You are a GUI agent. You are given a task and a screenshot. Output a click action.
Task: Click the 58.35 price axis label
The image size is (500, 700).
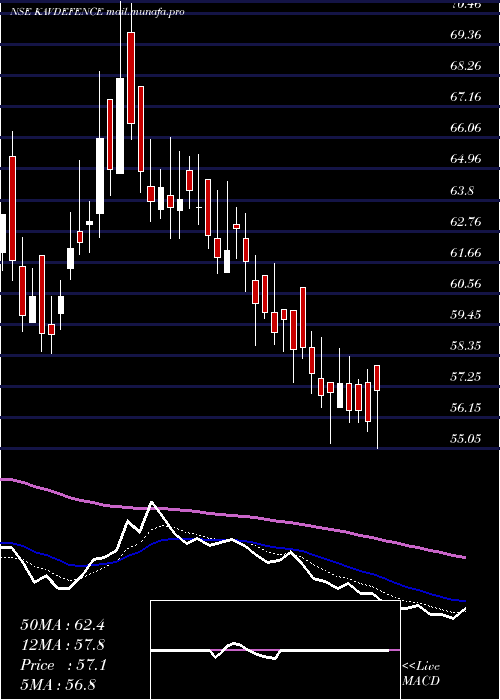466,346
